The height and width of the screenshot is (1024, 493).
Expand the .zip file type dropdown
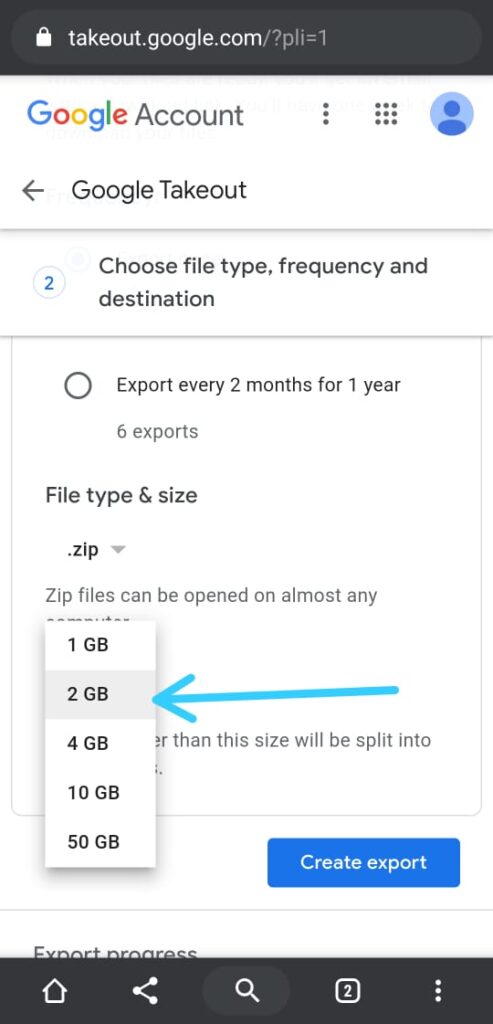(x=95, y=550)
